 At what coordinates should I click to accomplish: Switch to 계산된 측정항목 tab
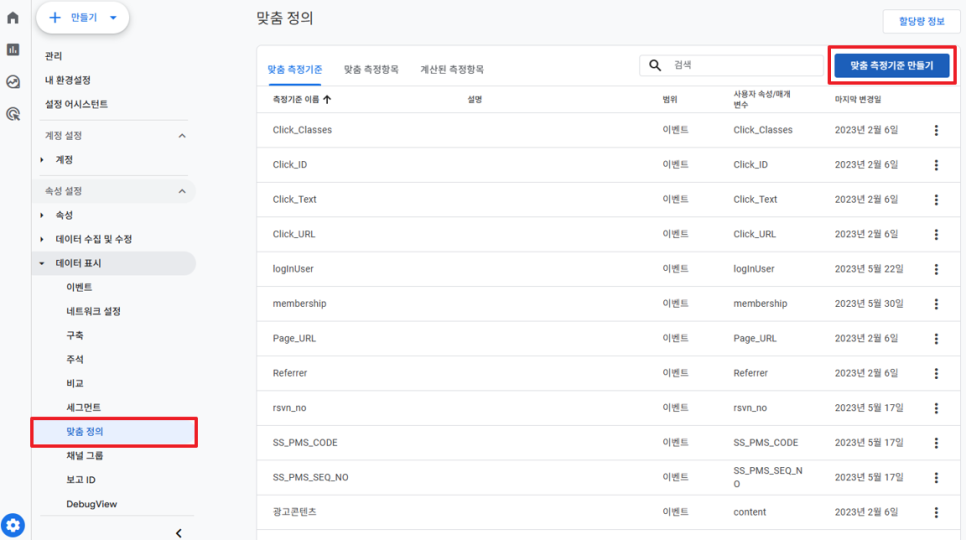click(x=452, y=70)
